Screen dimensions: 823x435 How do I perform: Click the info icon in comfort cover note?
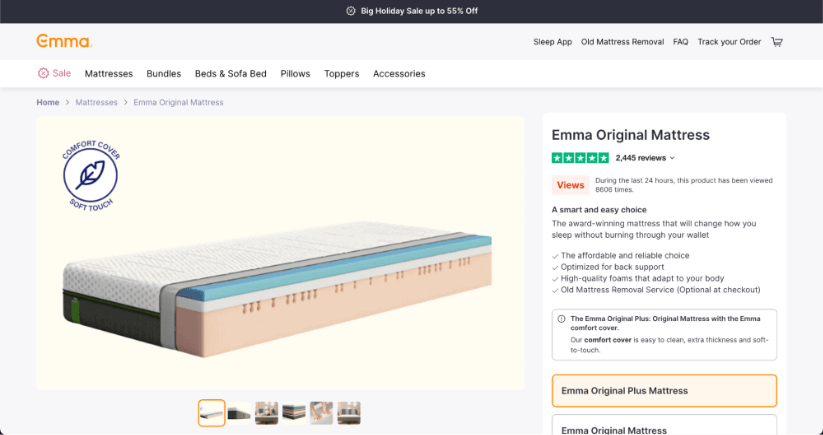[x=561, y=319]
